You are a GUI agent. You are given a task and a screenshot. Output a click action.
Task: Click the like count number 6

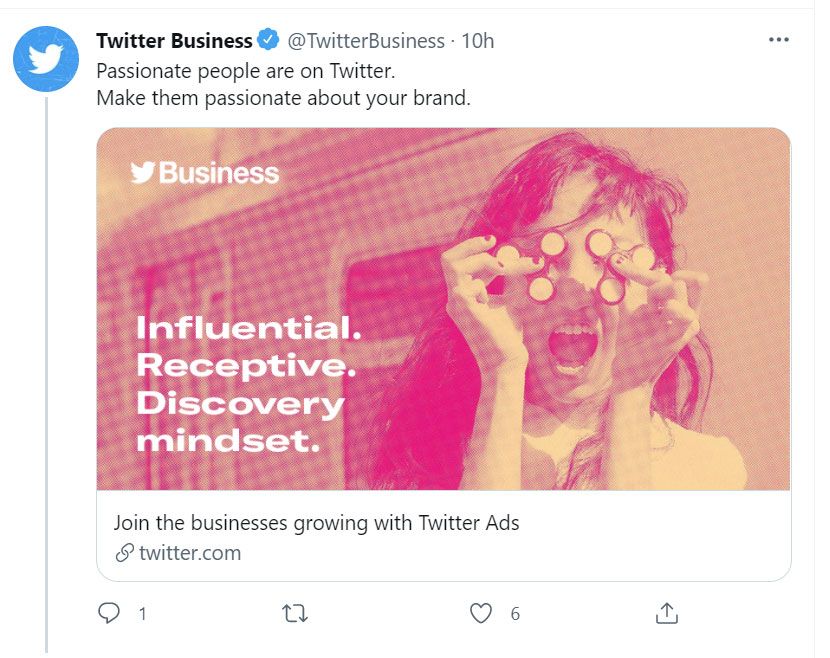pyautogui.click(x=515, y=614)
